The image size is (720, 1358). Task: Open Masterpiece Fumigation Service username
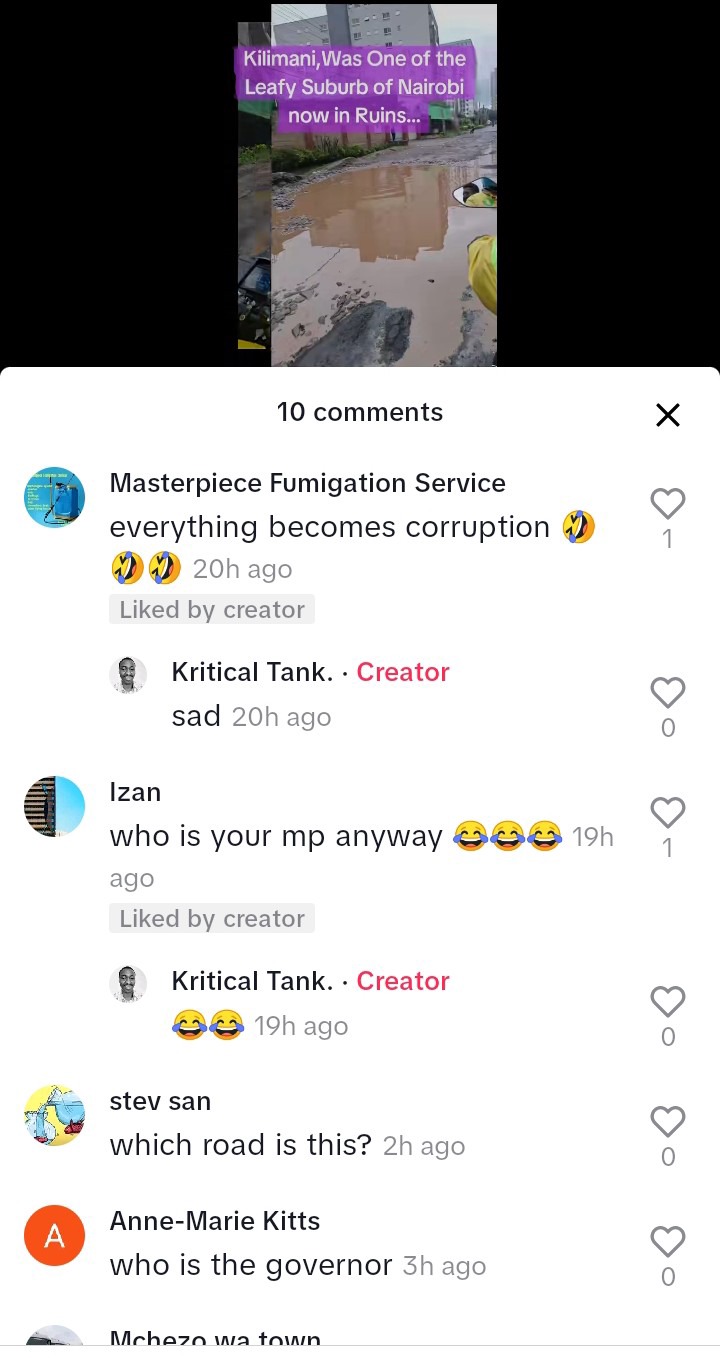[307, 483]
